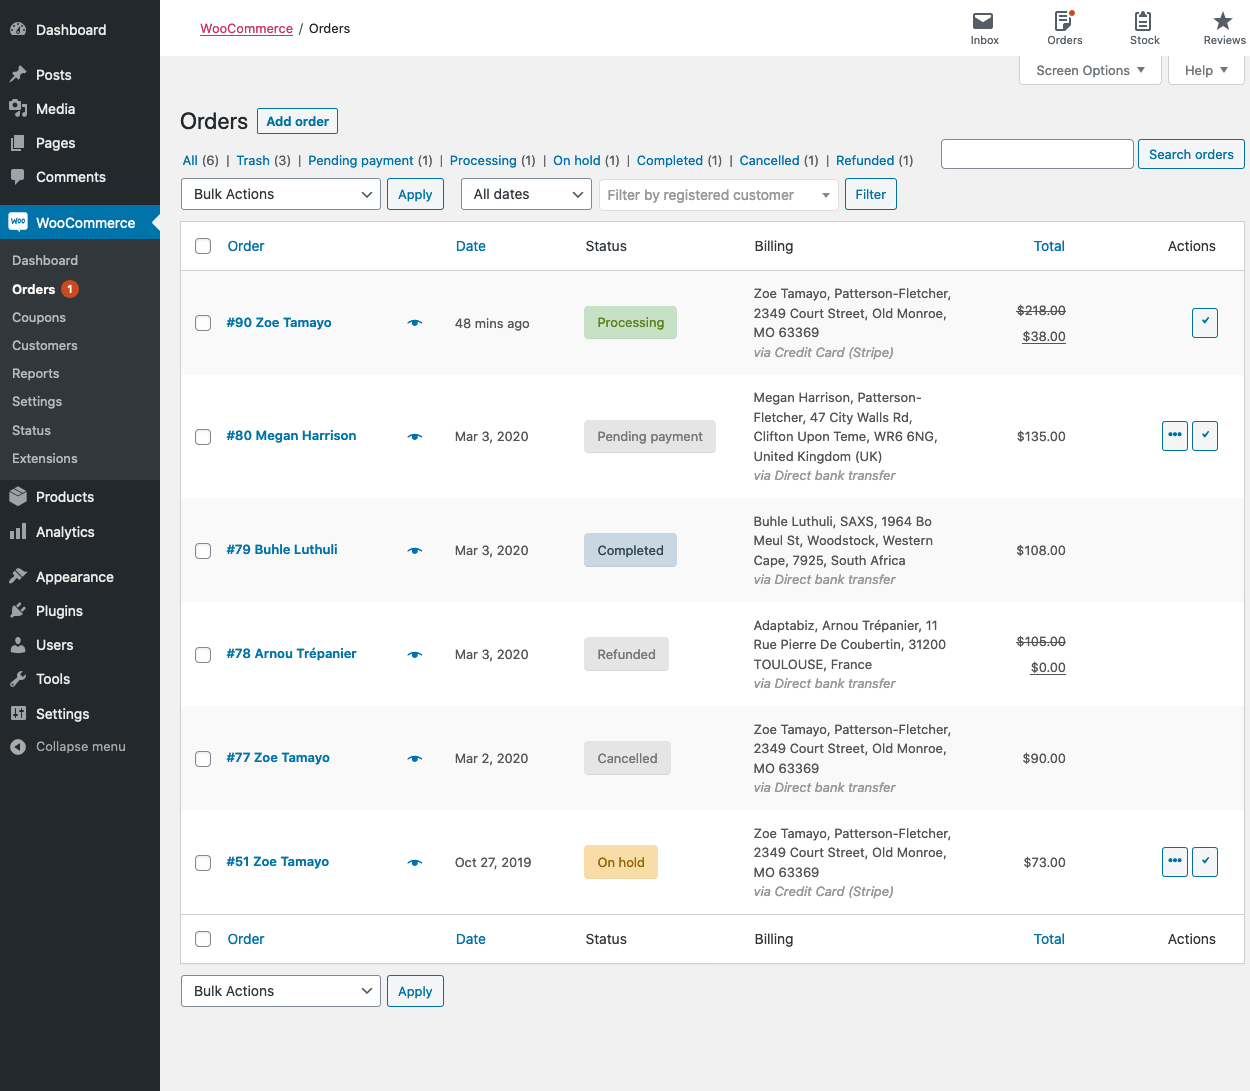This screenshot has width=1250, height=1091.
Task: Open the Stock status icon
Action: click(1143, 23)
